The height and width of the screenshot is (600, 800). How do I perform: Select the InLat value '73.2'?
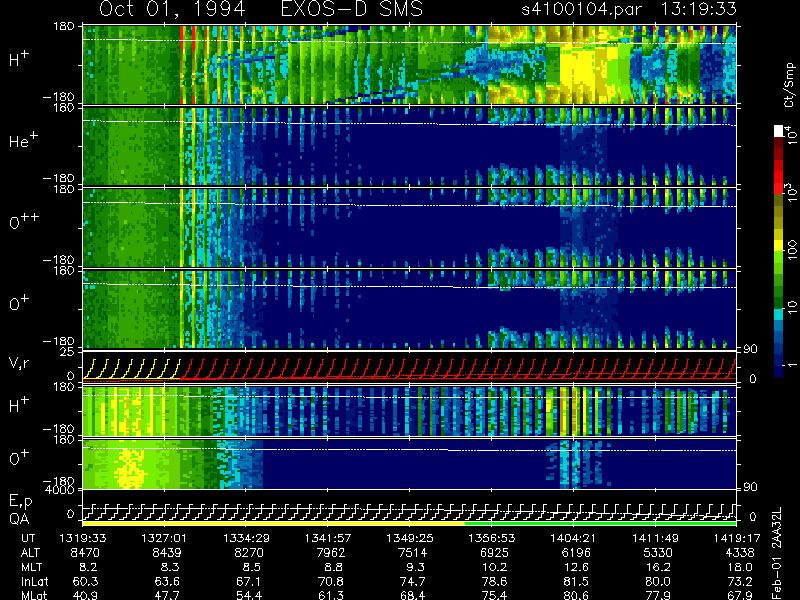pos(740,581)
